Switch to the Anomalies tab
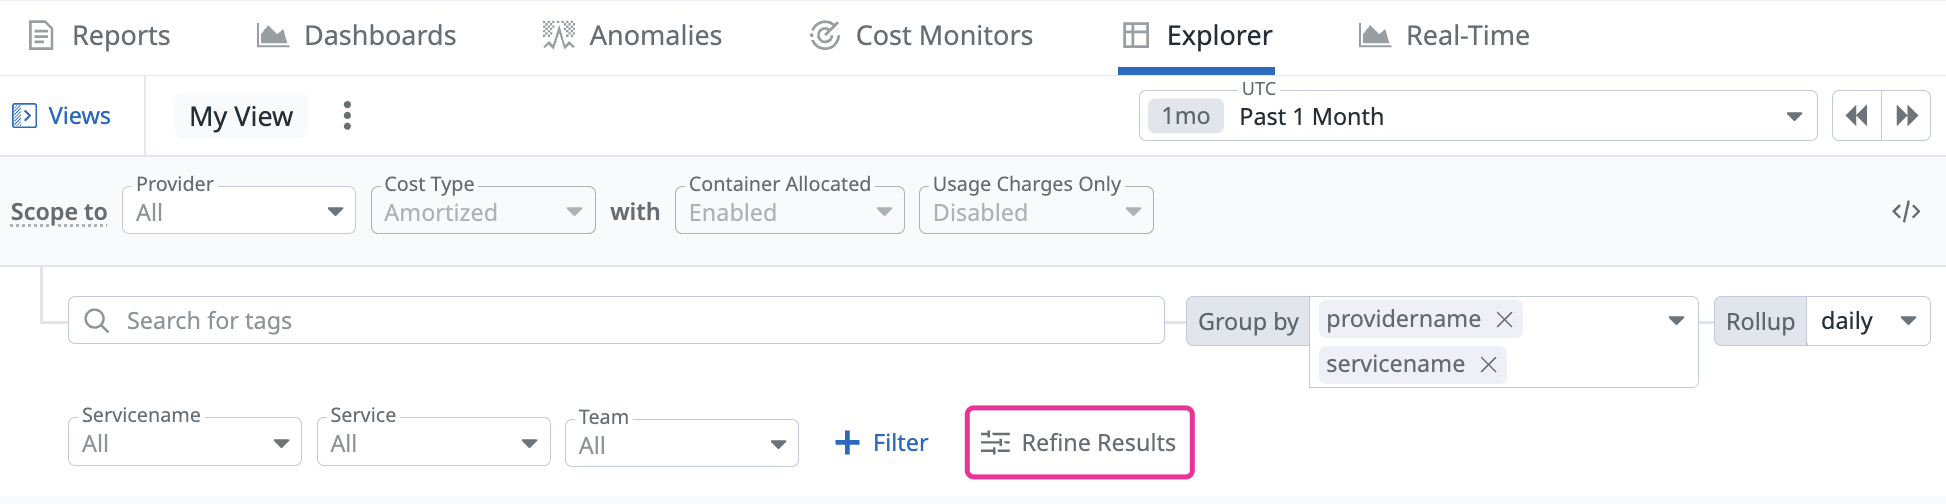 pos(632,36)
